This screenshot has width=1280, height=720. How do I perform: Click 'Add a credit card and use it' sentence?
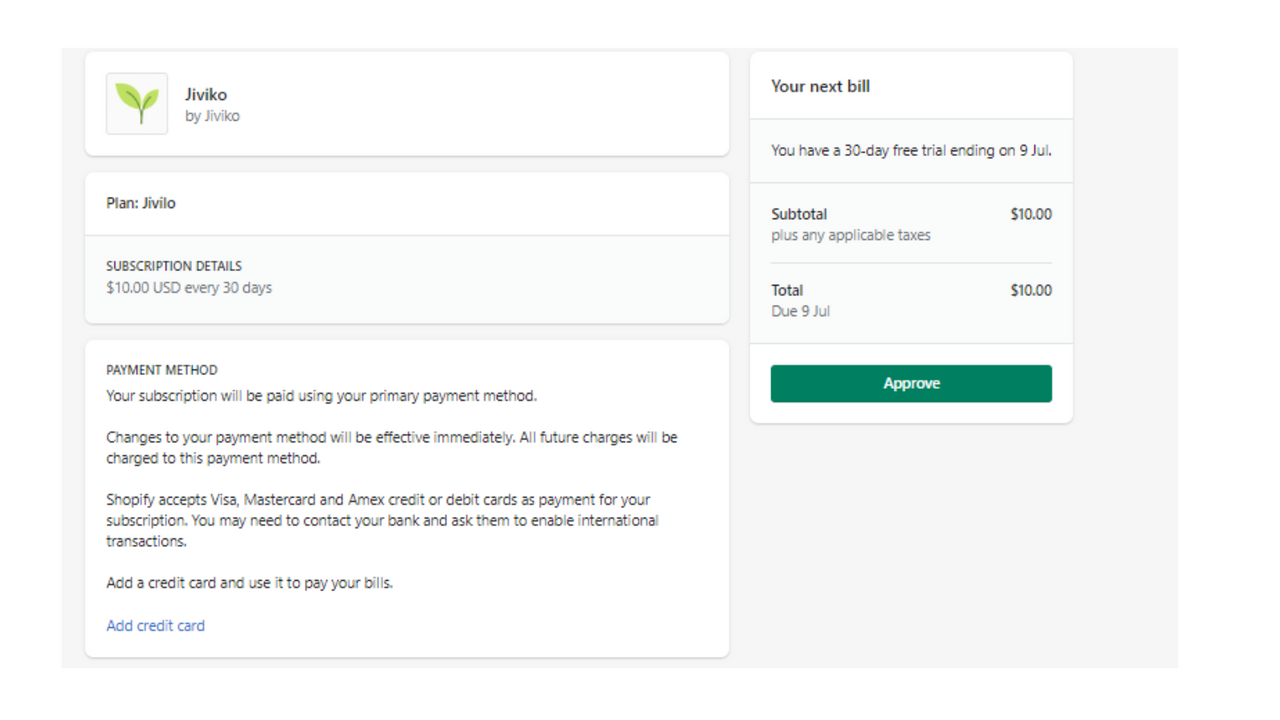tap(249, 583)
